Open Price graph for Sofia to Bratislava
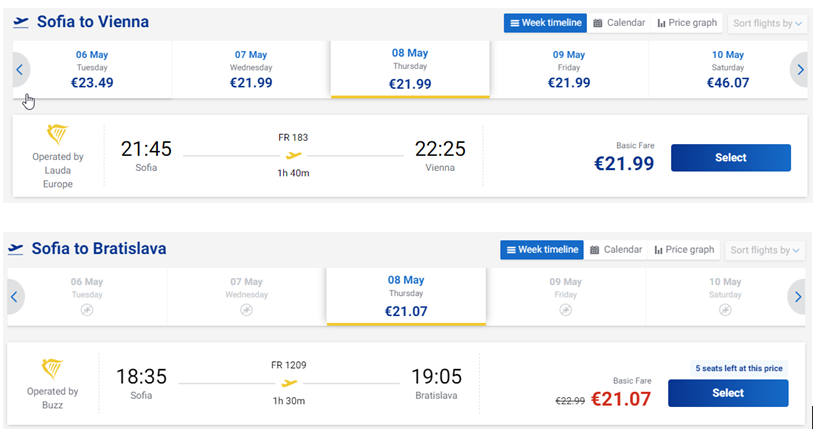The width and height of the screenshot is (819, 430). [x=684, y=250]
